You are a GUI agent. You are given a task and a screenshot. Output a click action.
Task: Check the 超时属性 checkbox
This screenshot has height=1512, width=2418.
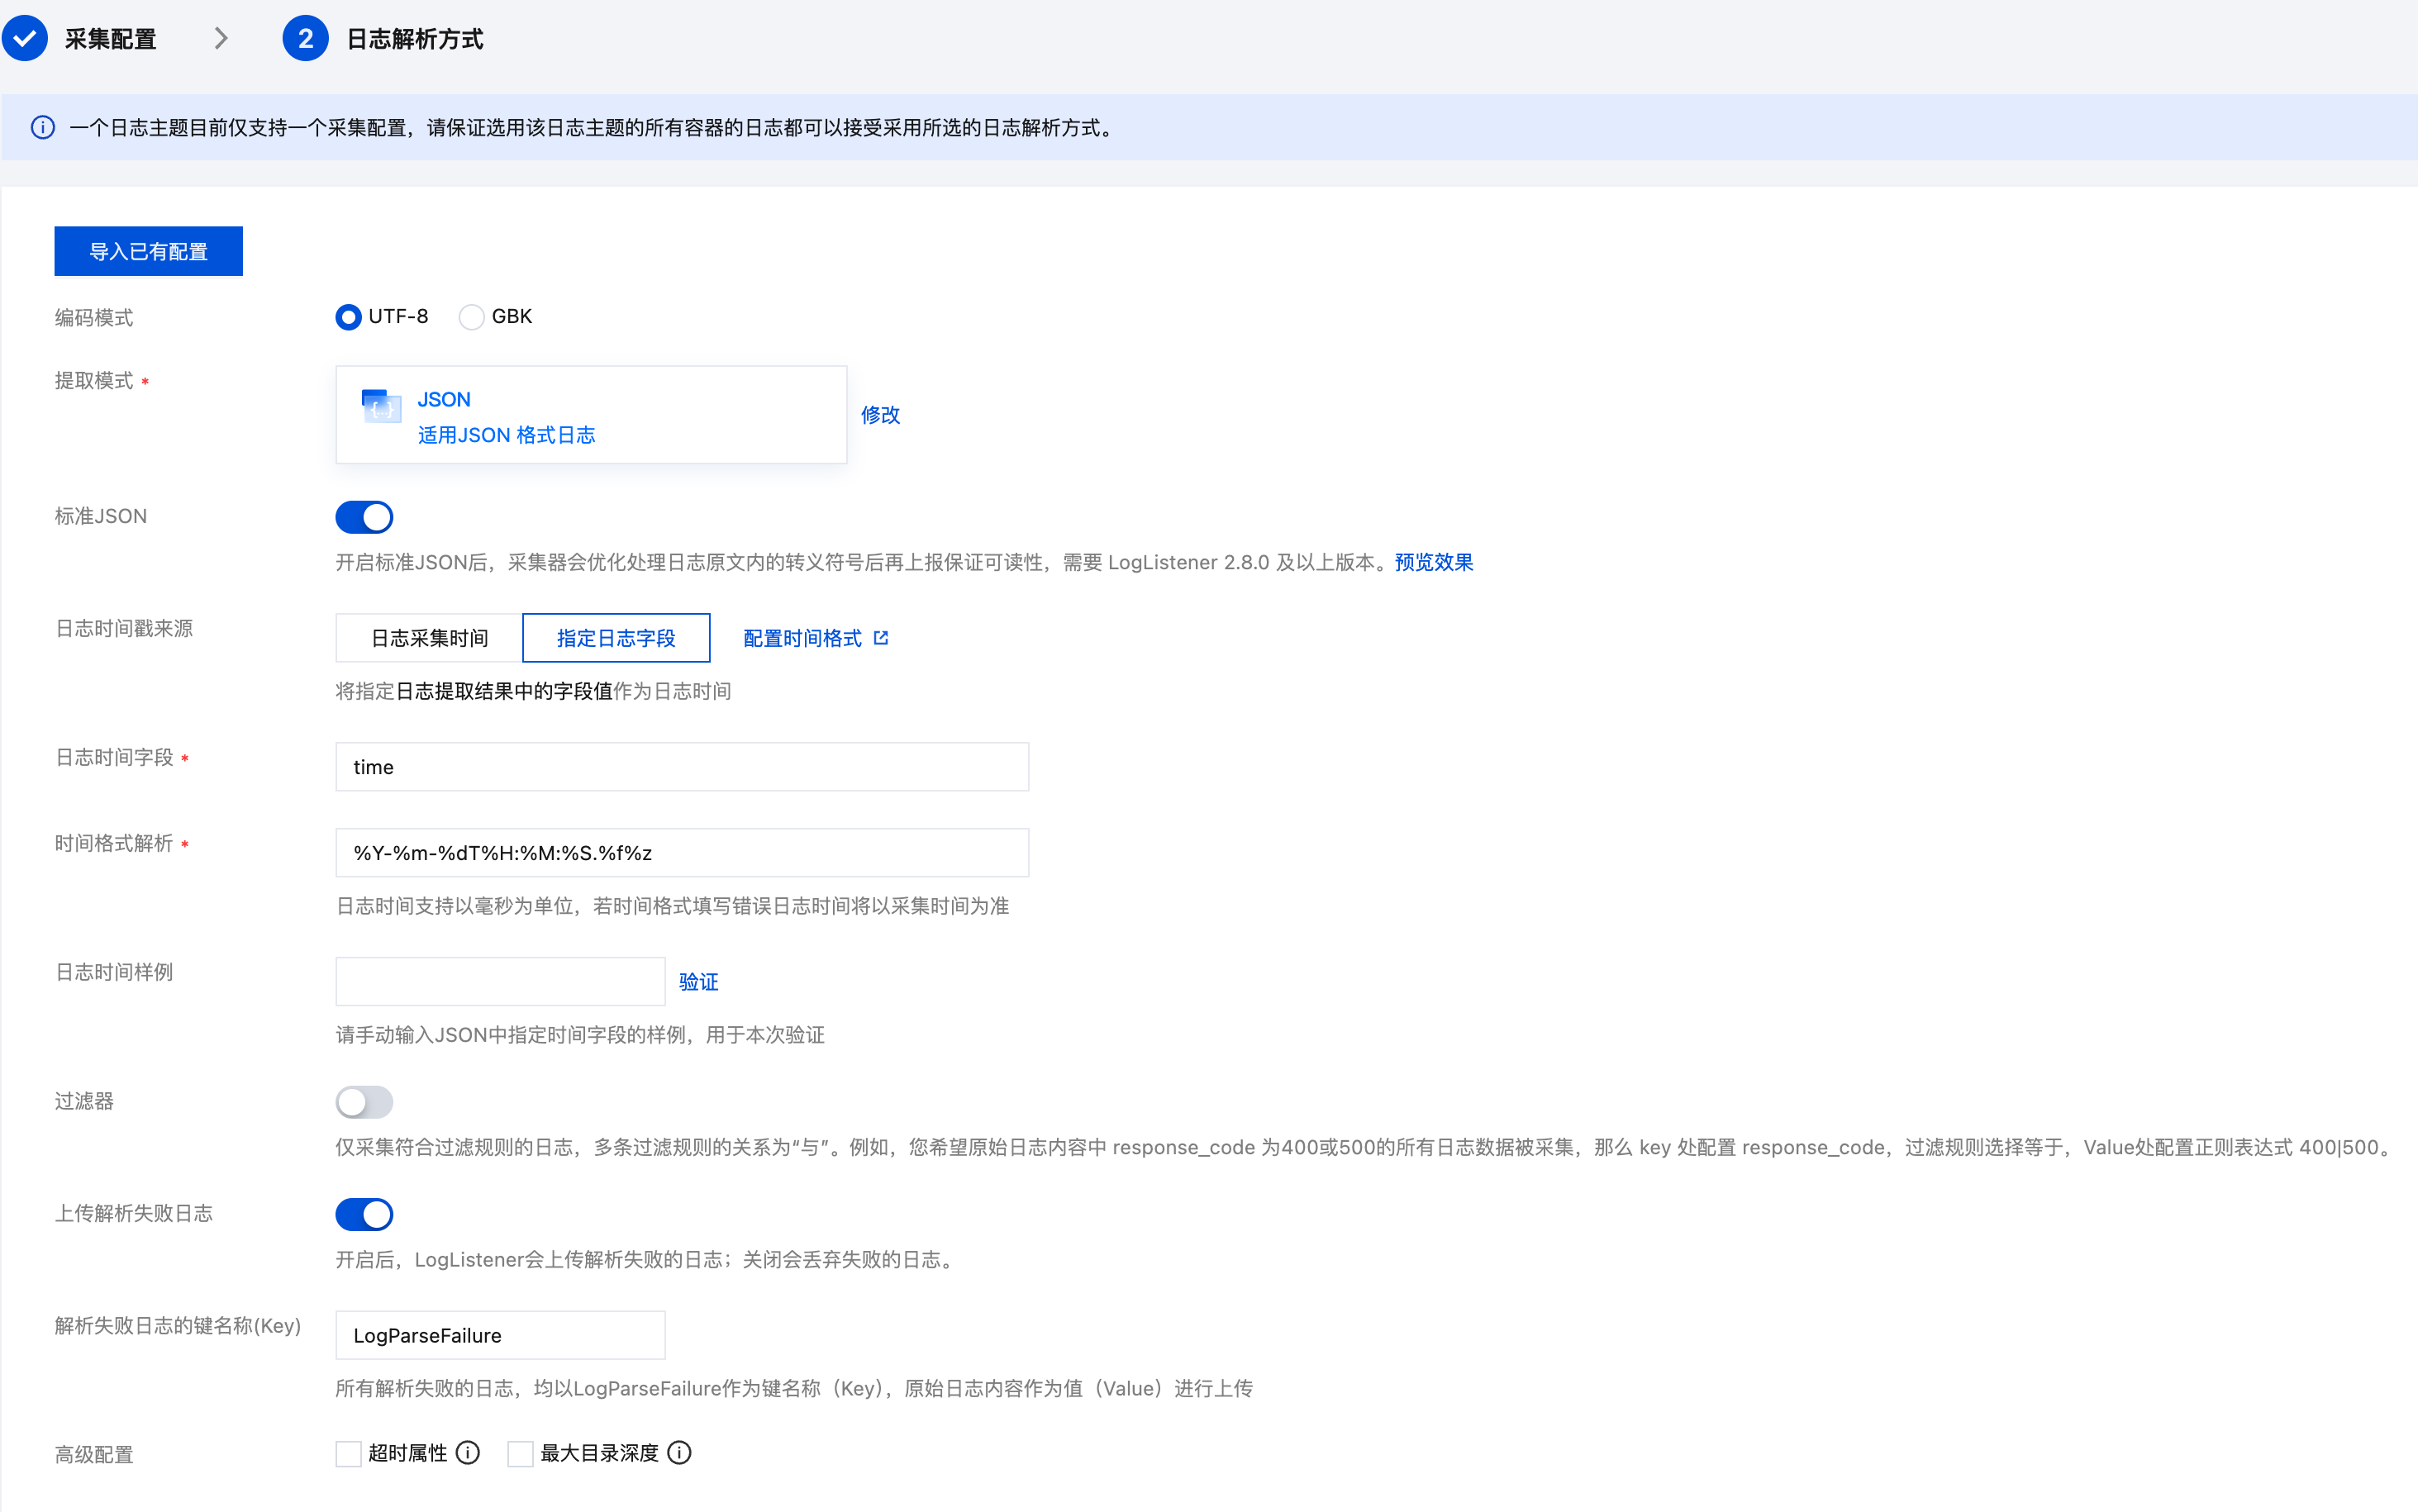[348, 1454]
